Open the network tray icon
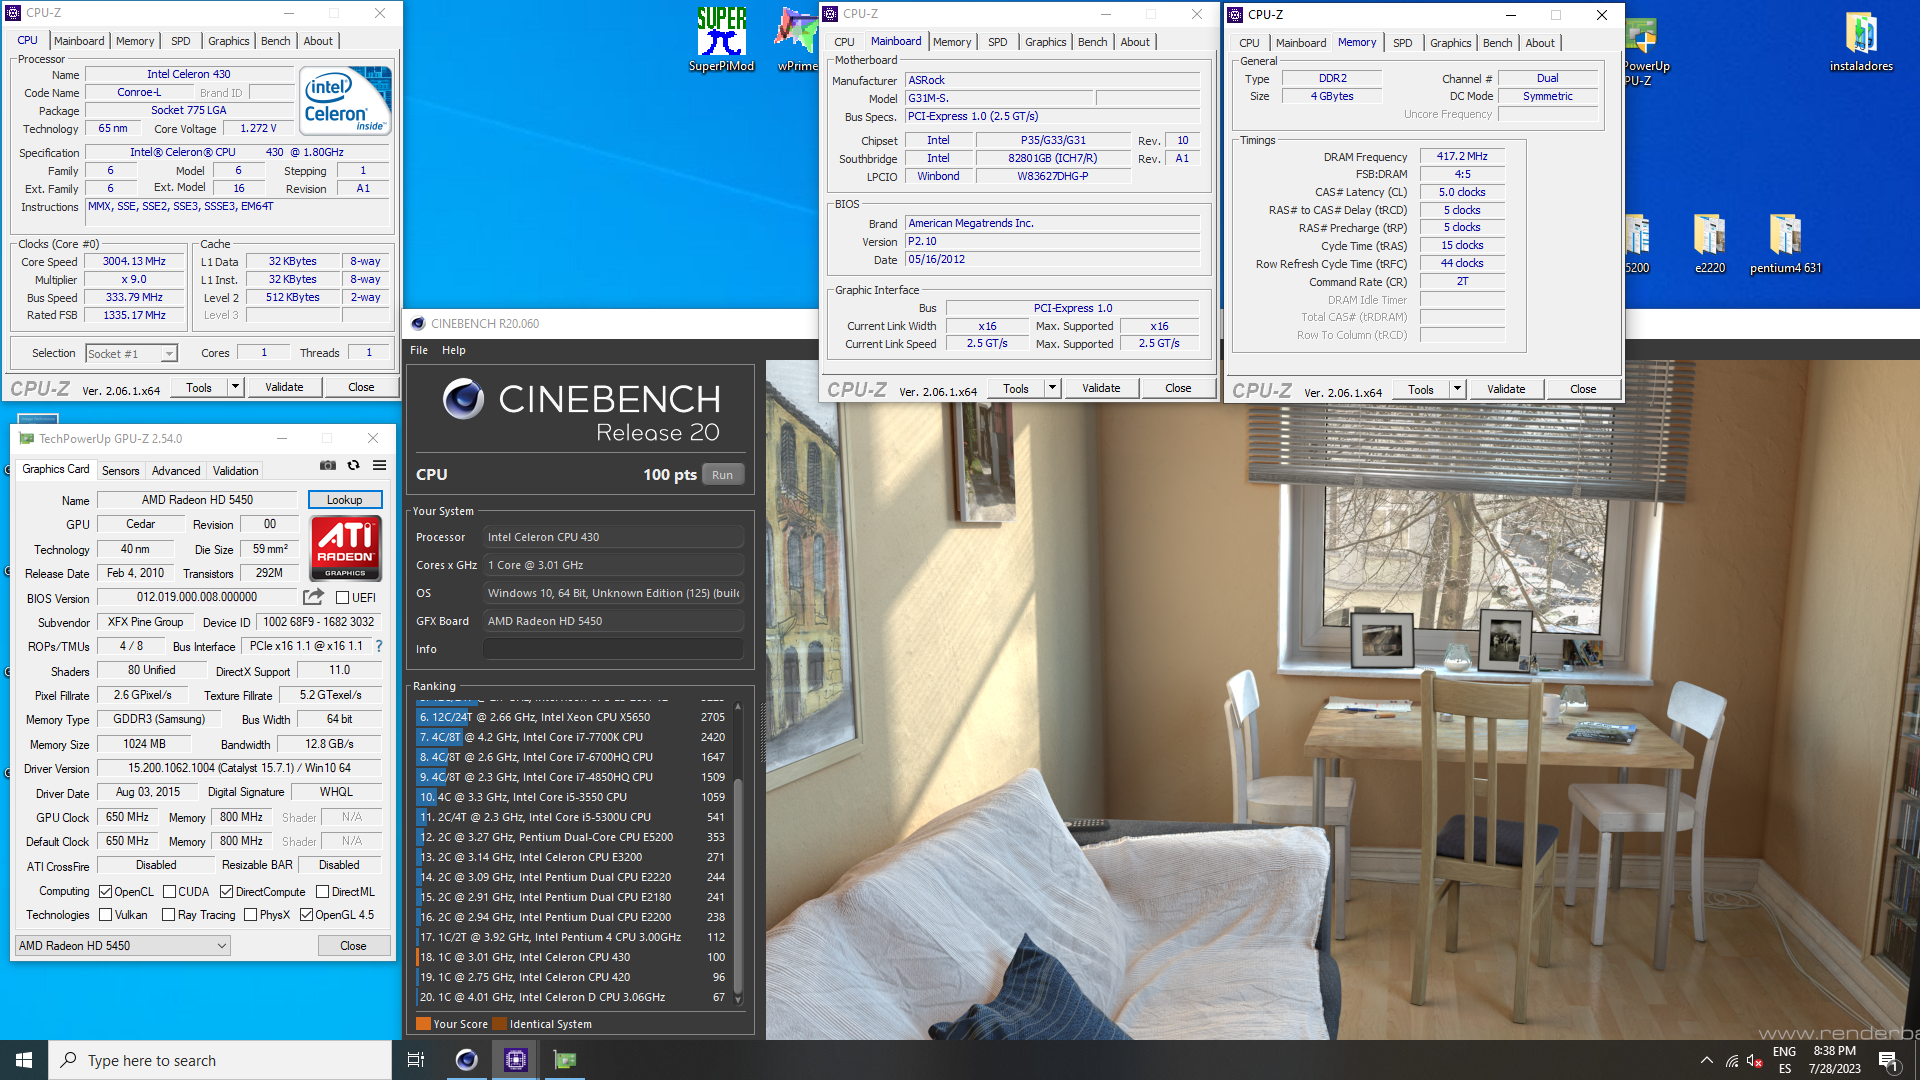Screen dimensions: 1920x1080 click(x=1732, y=1061)
